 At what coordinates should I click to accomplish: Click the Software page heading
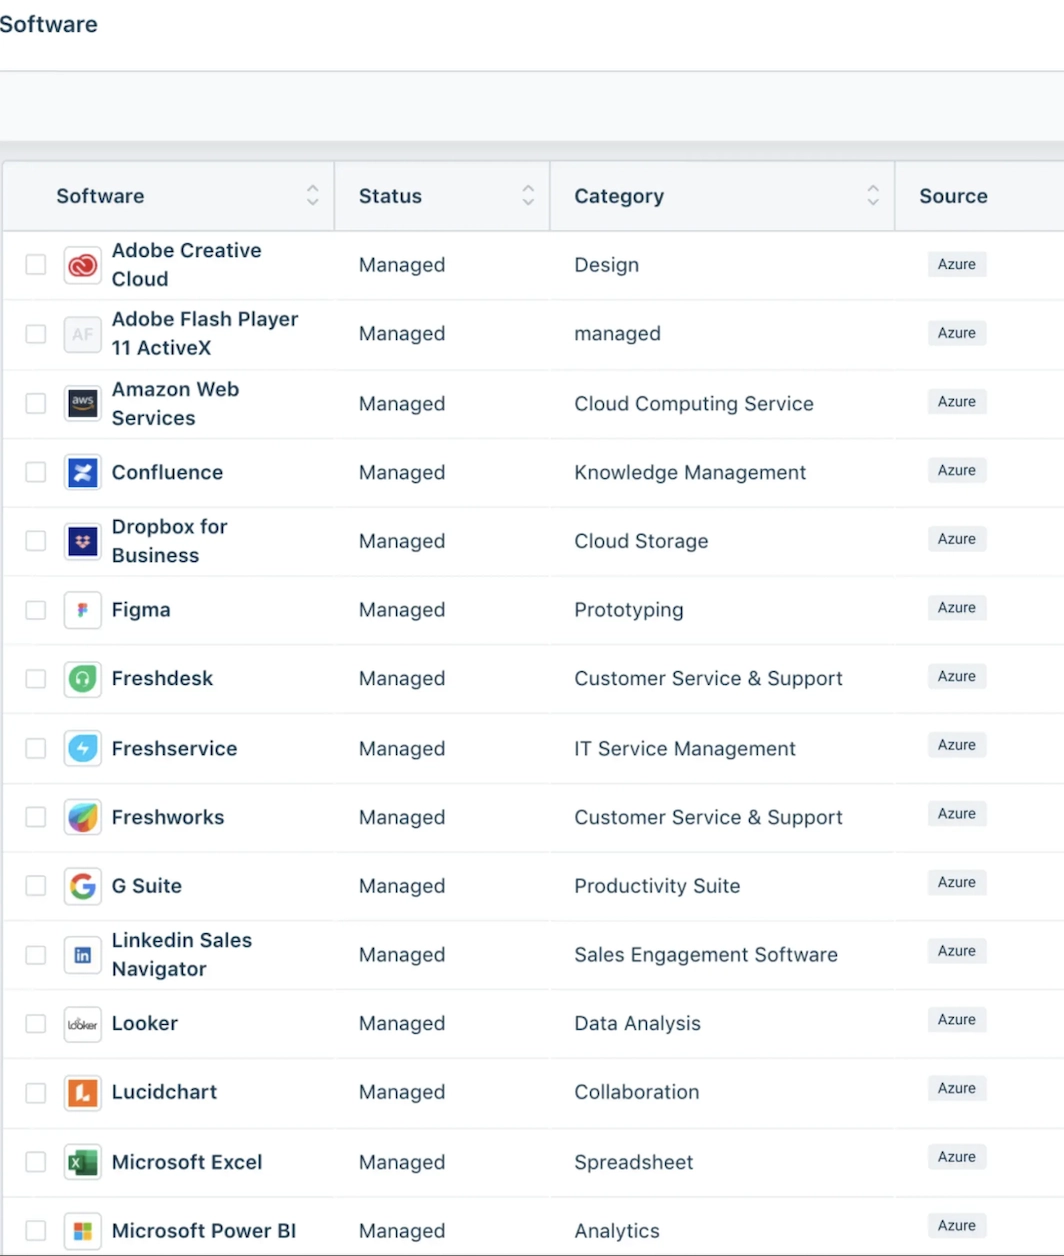49,24
